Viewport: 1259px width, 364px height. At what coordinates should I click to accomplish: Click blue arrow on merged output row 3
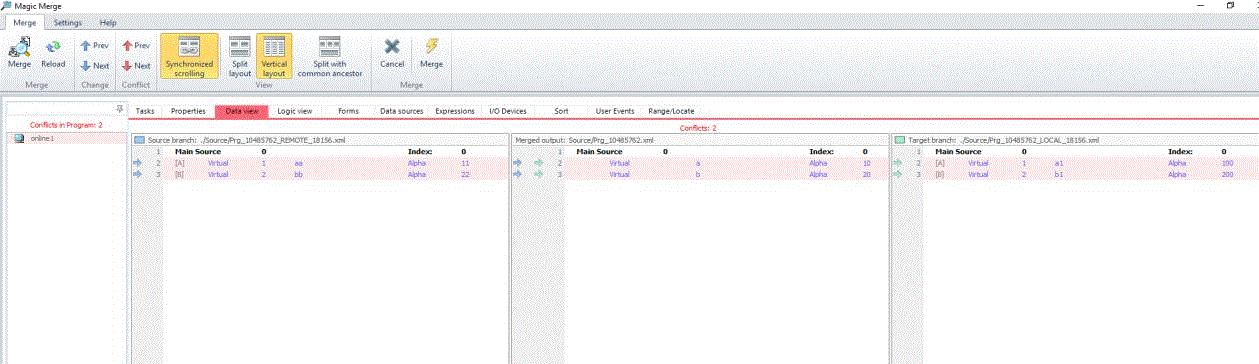coord(517,174)
